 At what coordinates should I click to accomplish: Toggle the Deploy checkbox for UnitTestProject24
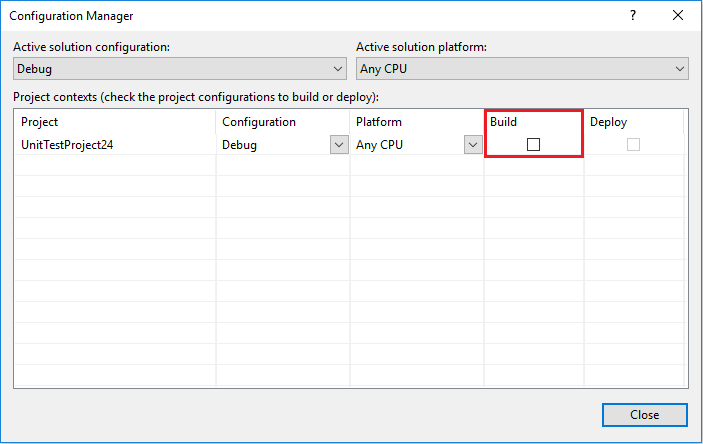633,145
